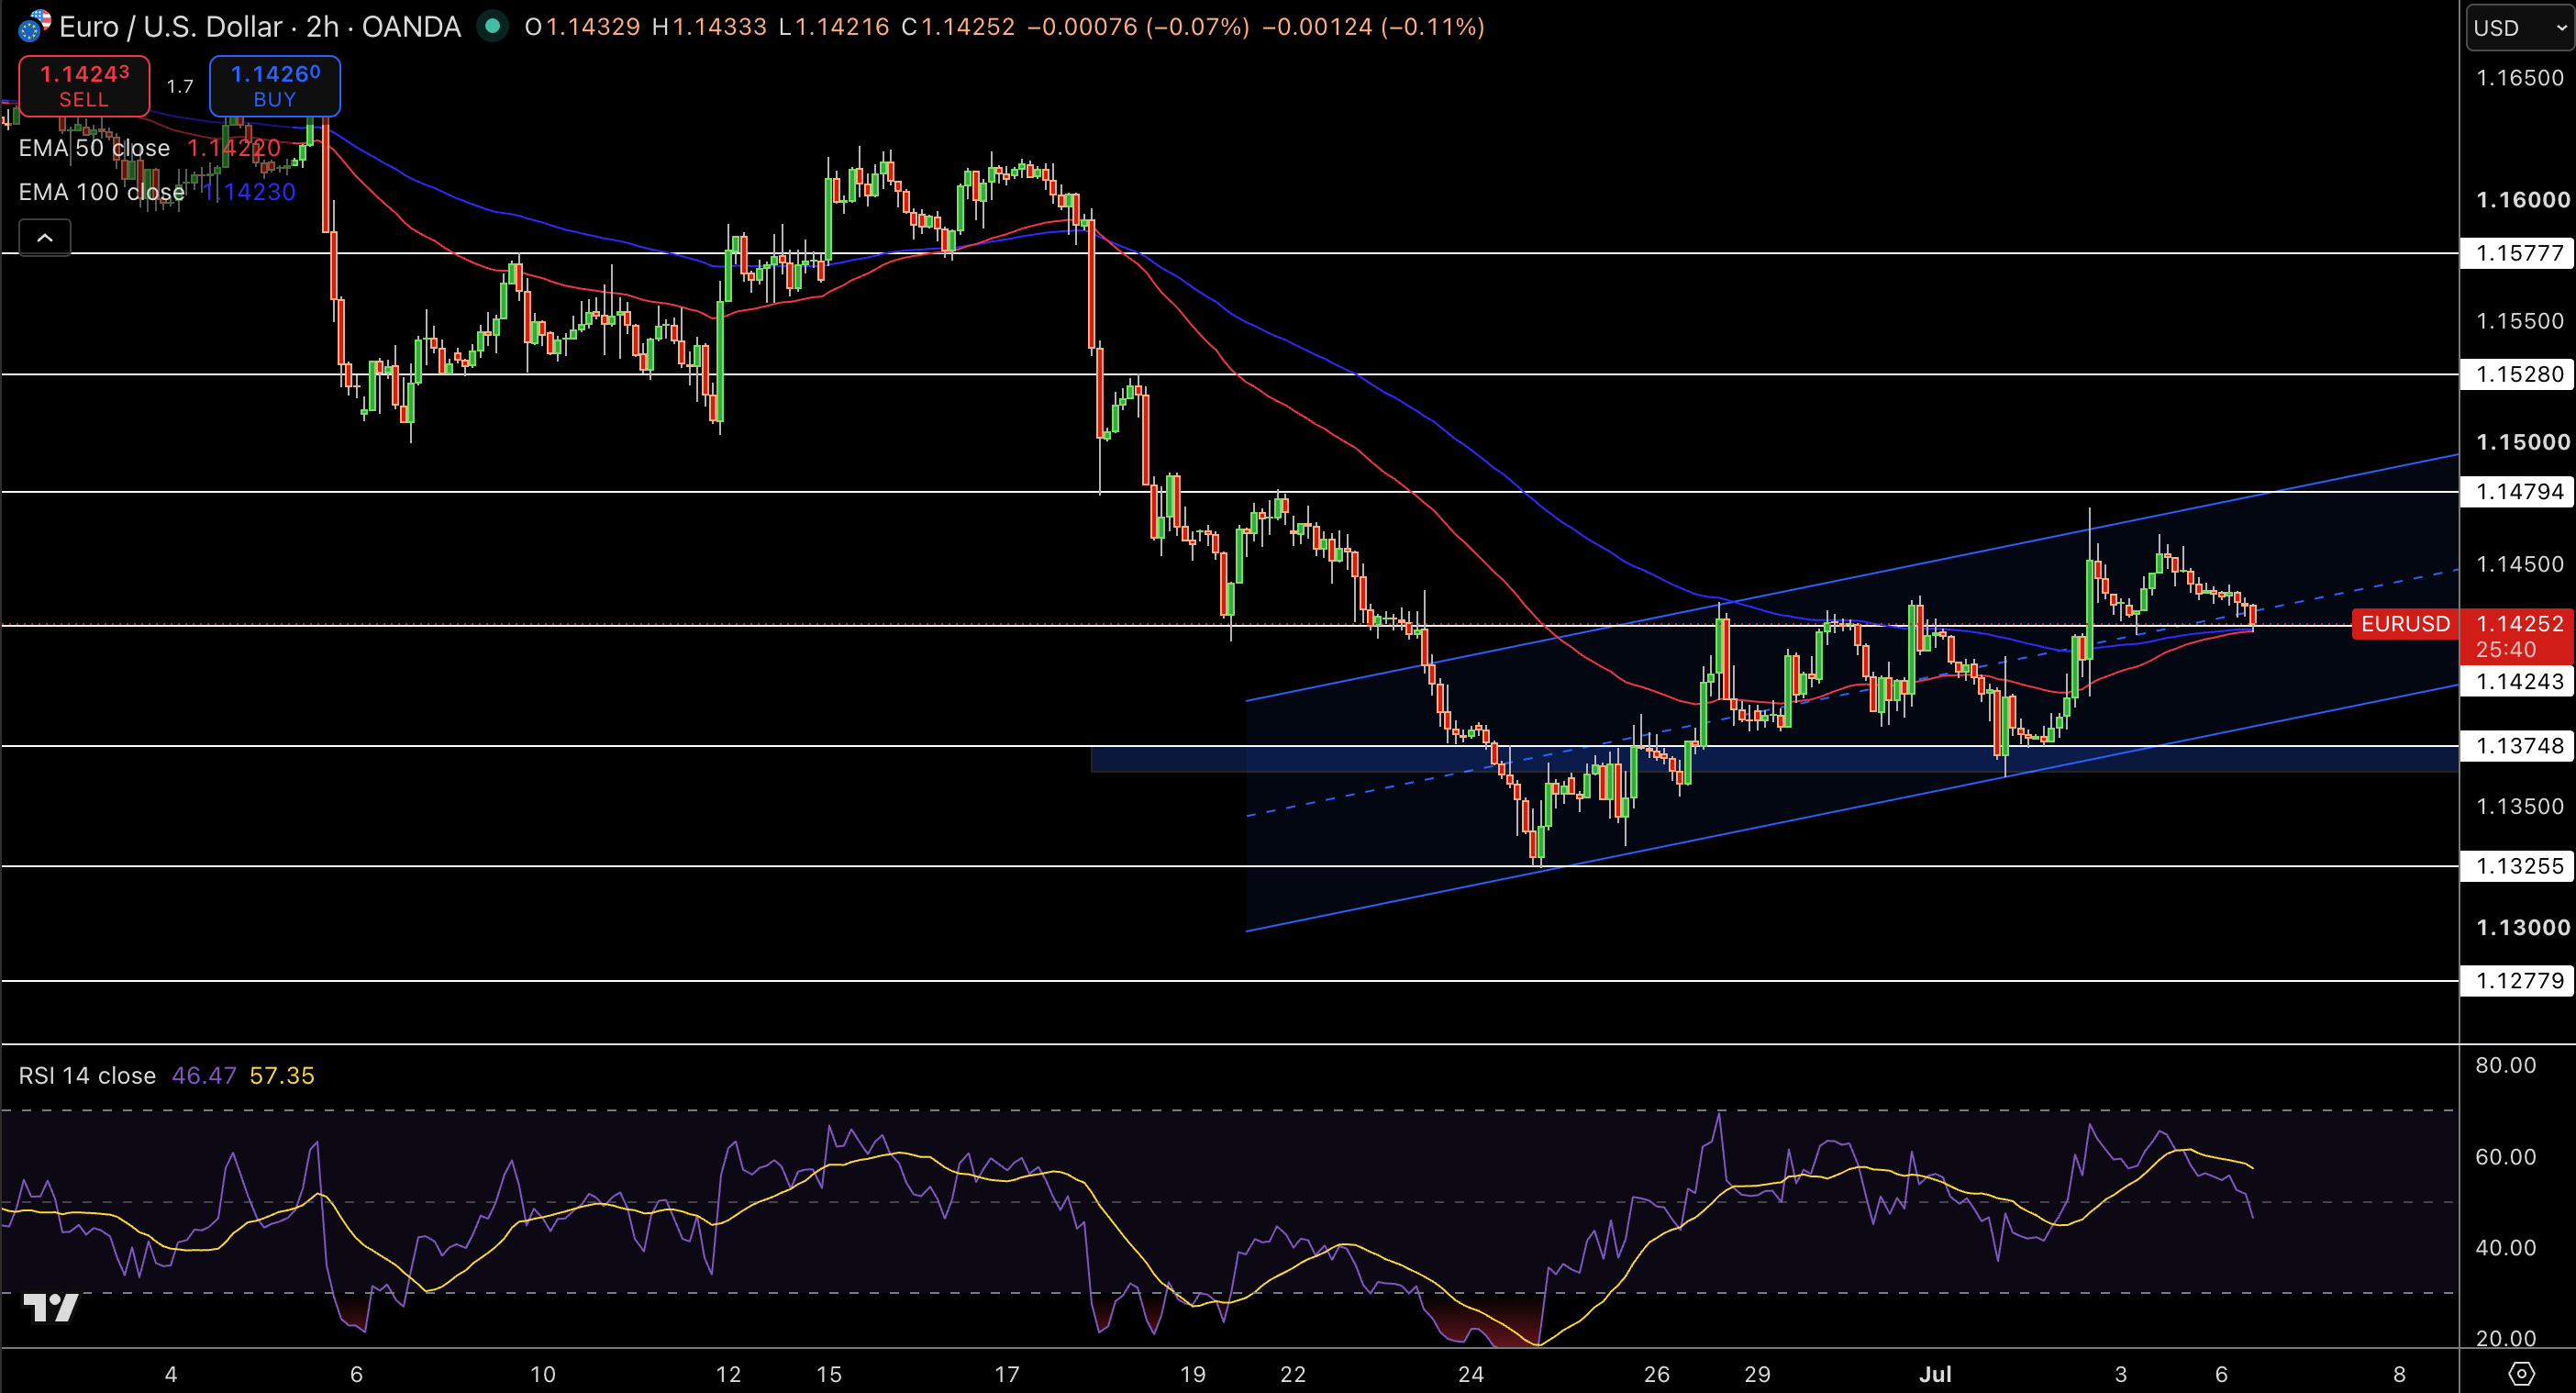Click the 1.14794 horizontal line price label
Screen dimensions: 2576x1393
tap(2516, 491)
